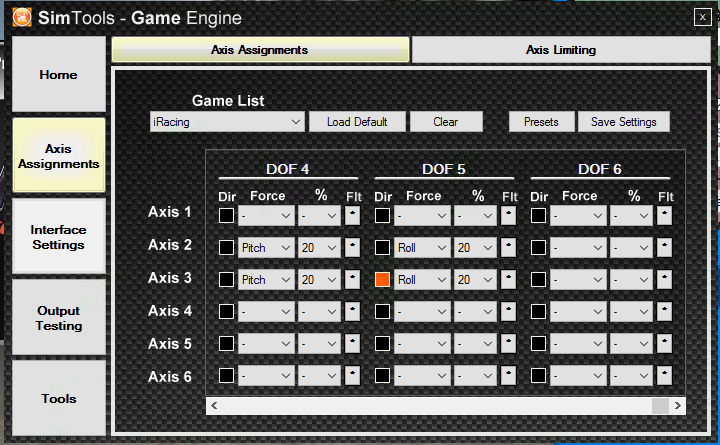The width and height of the screenshot is (720, 445).
Task: Open Flt filter for Axis 1 DOF 4
Action: pyautogui.click(x=352, y=215)
